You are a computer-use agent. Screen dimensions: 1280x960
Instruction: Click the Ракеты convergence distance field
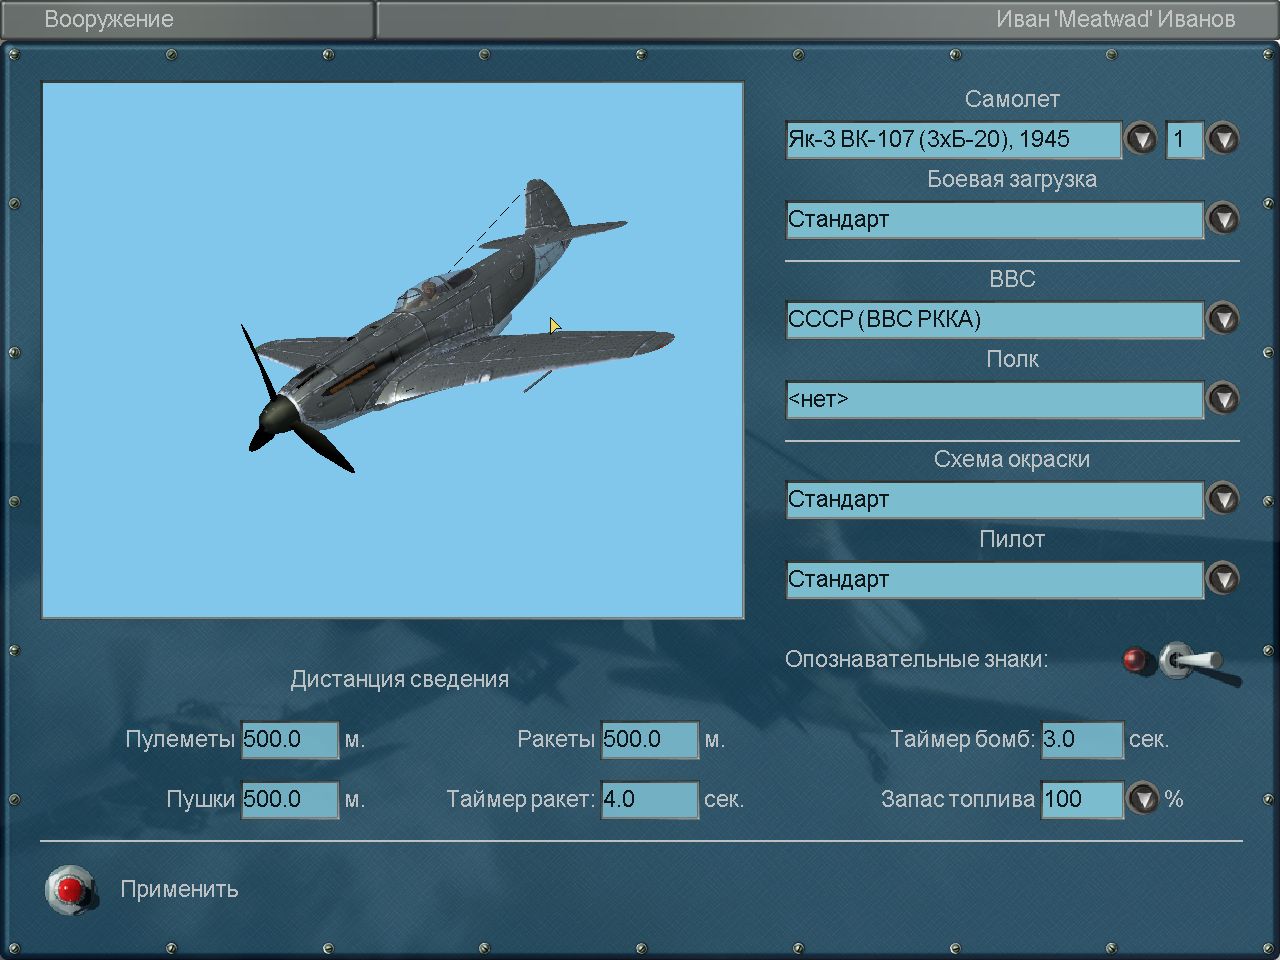(650, 739)
